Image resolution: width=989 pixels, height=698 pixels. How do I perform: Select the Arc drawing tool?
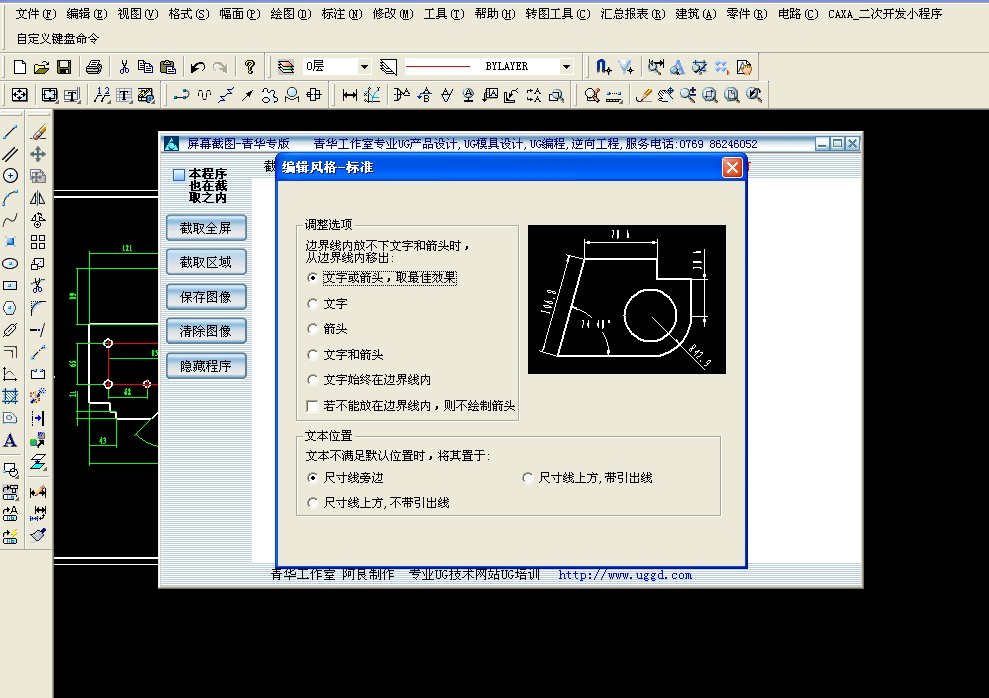tap(10, 198)
